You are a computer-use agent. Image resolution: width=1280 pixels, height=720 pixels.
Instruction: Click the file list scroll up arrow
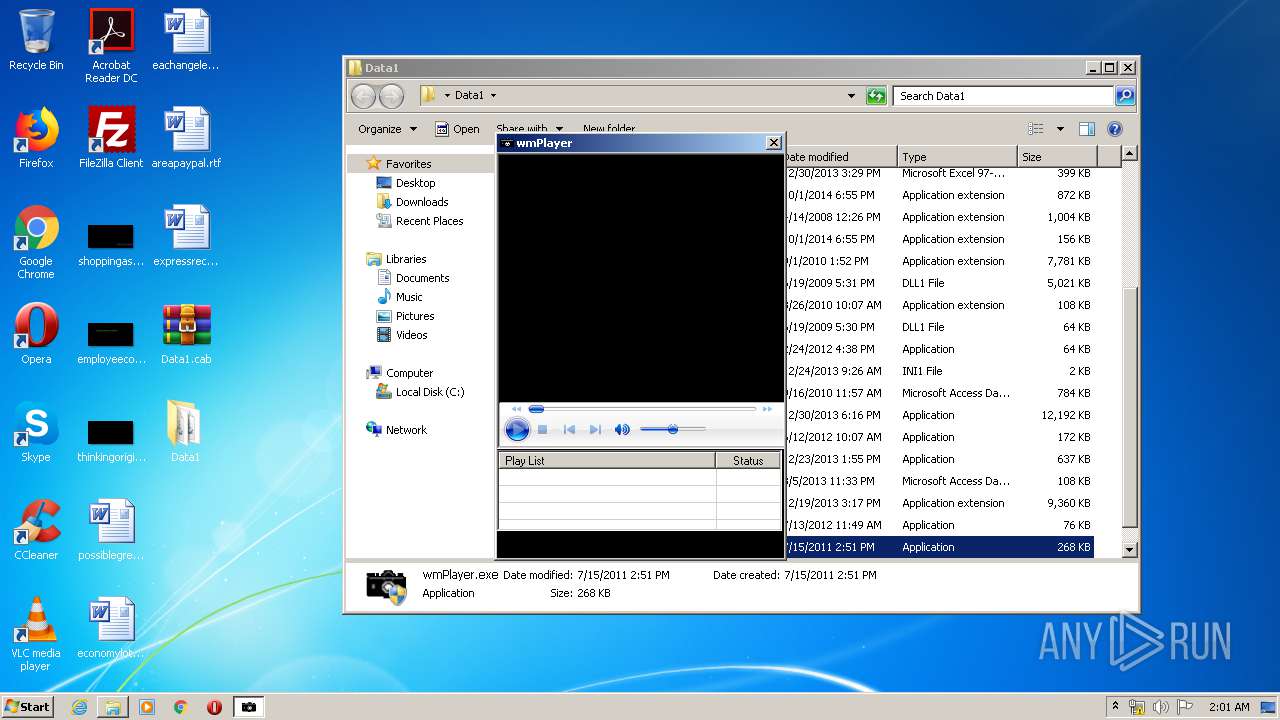pyautogui.click(x=1129, y=154)
